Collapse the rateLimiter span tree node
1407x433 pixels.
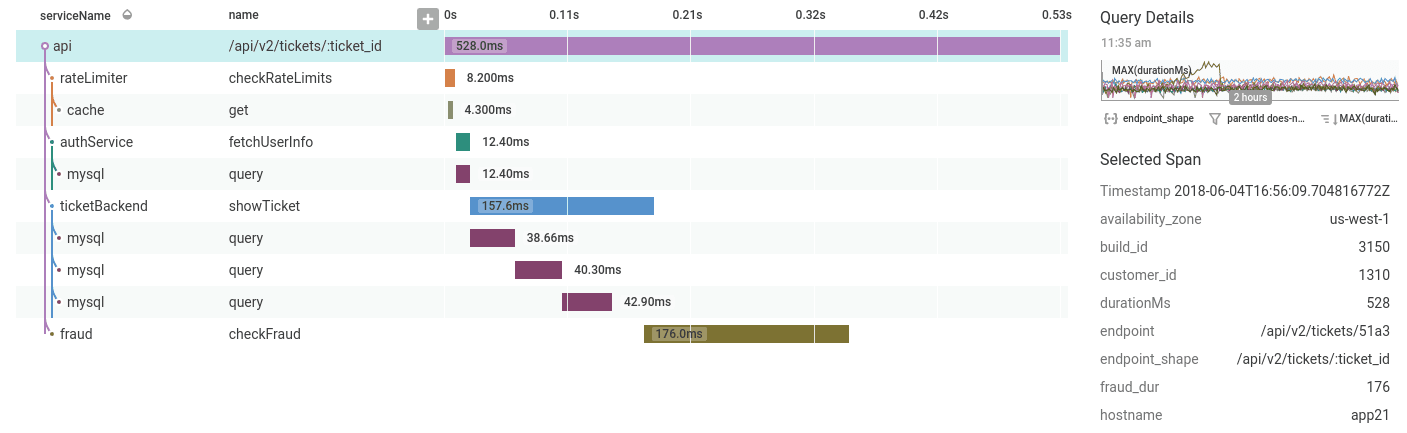tap(52, 78)
